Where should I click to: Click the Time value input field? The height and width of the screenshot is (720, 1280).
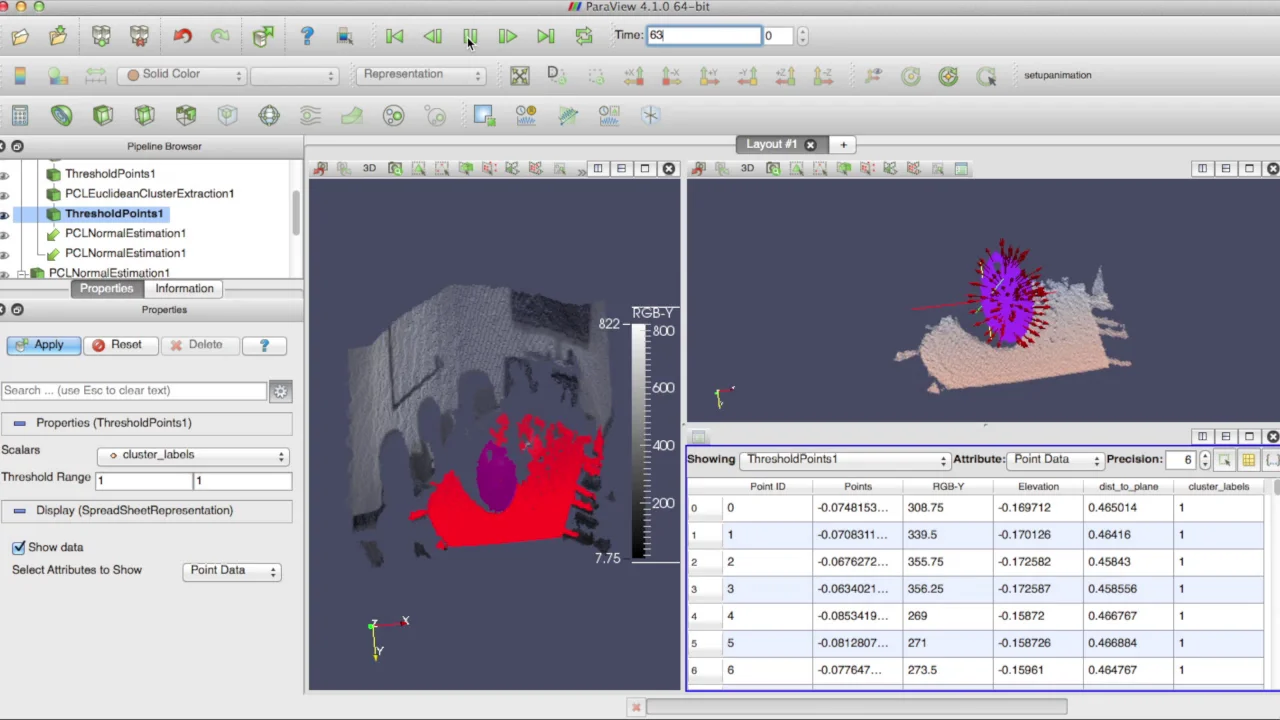704,36
